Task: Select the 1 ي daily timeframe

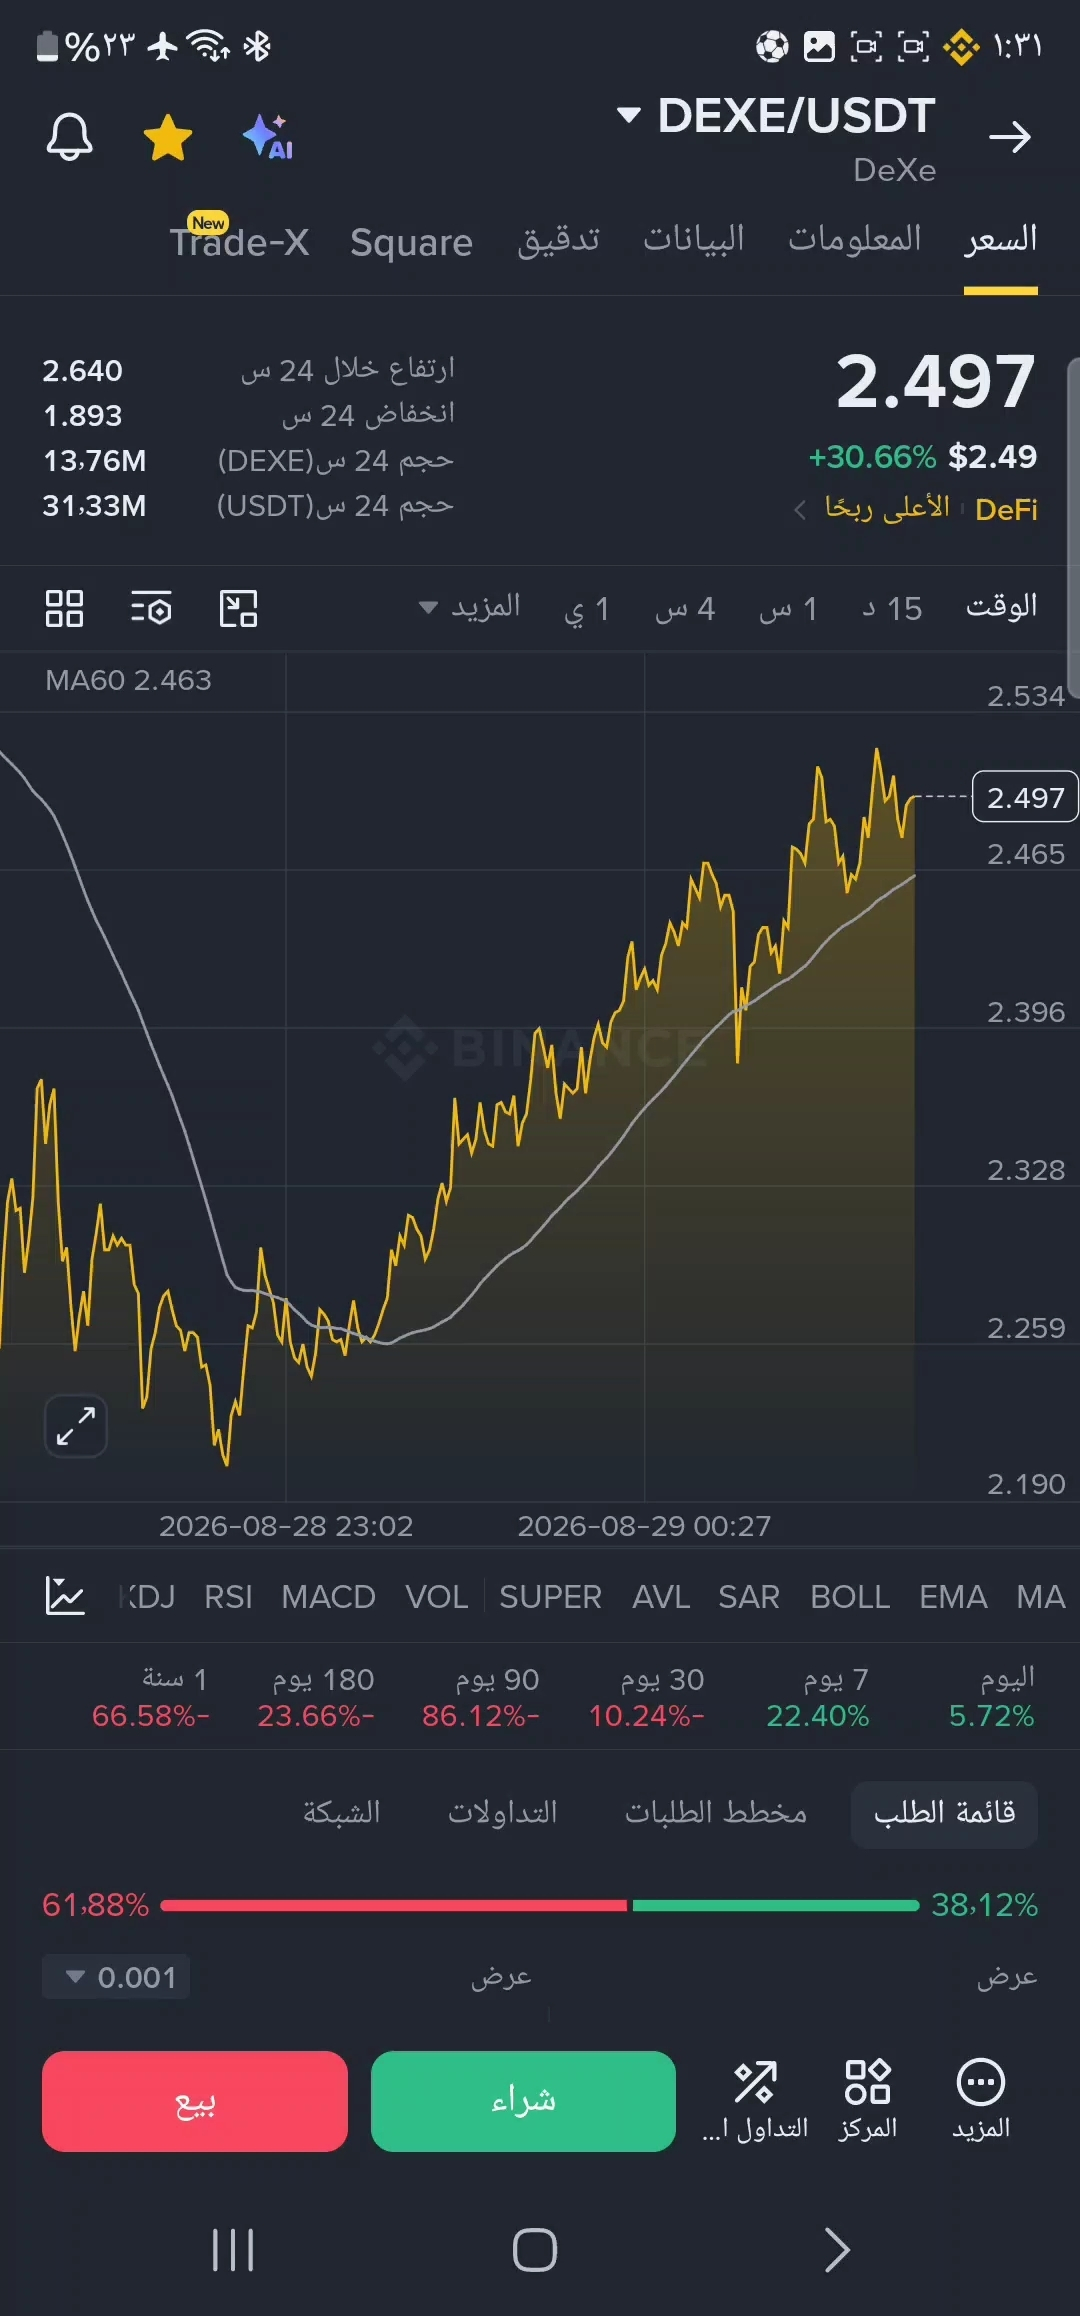Action: pos(587,608)
